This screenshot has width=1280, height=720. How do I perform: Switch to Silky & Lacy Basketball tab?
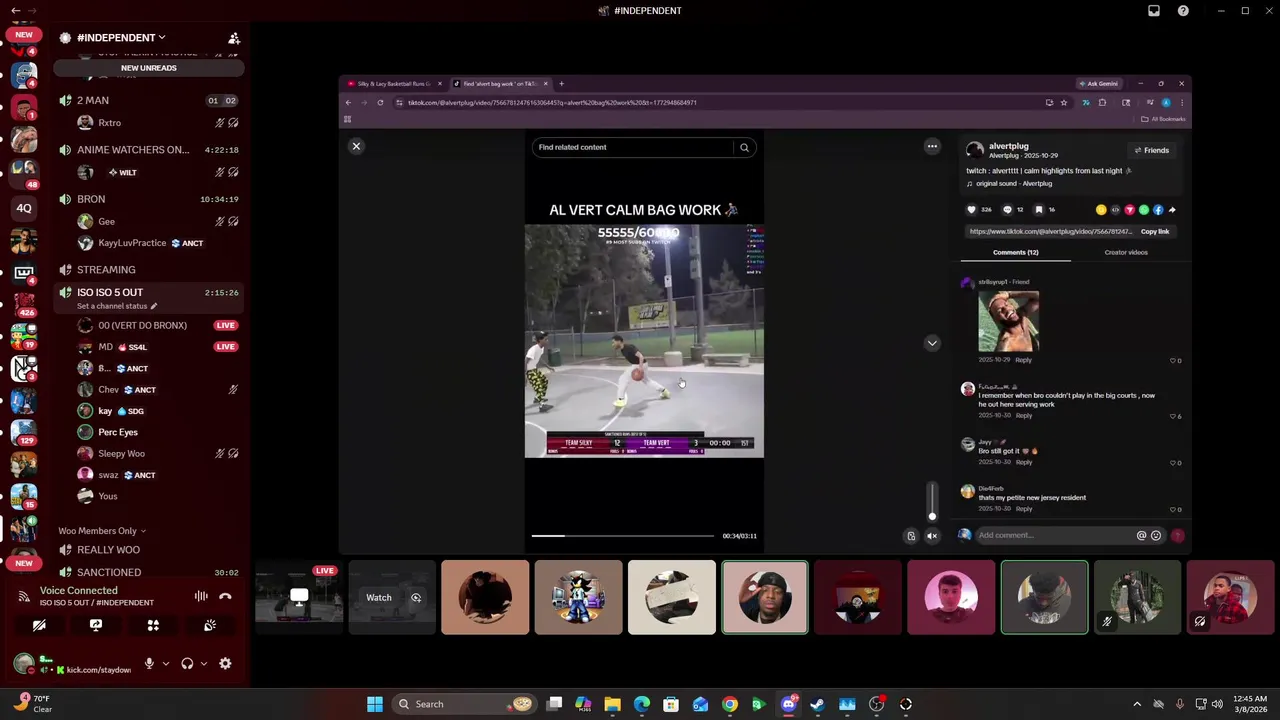click(395, 84)
